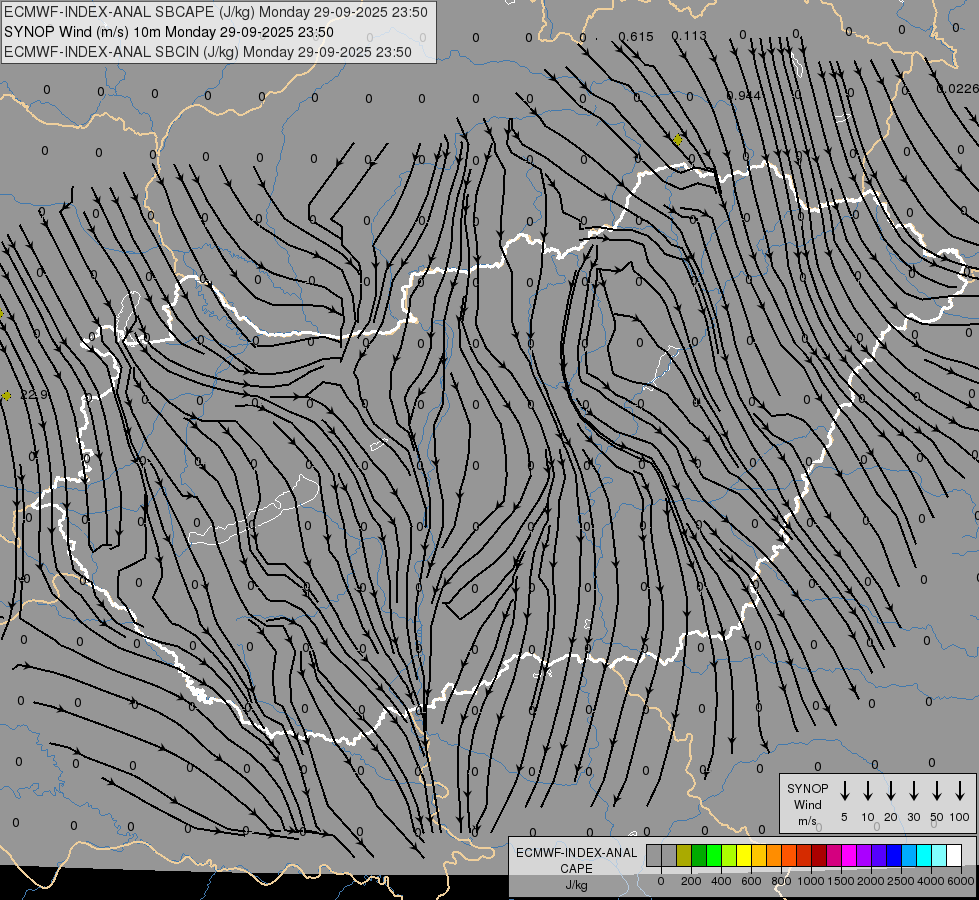Click the SYNOP Wind m/s legend label
This screenshot has height=900, width=979.
(807, 804)
